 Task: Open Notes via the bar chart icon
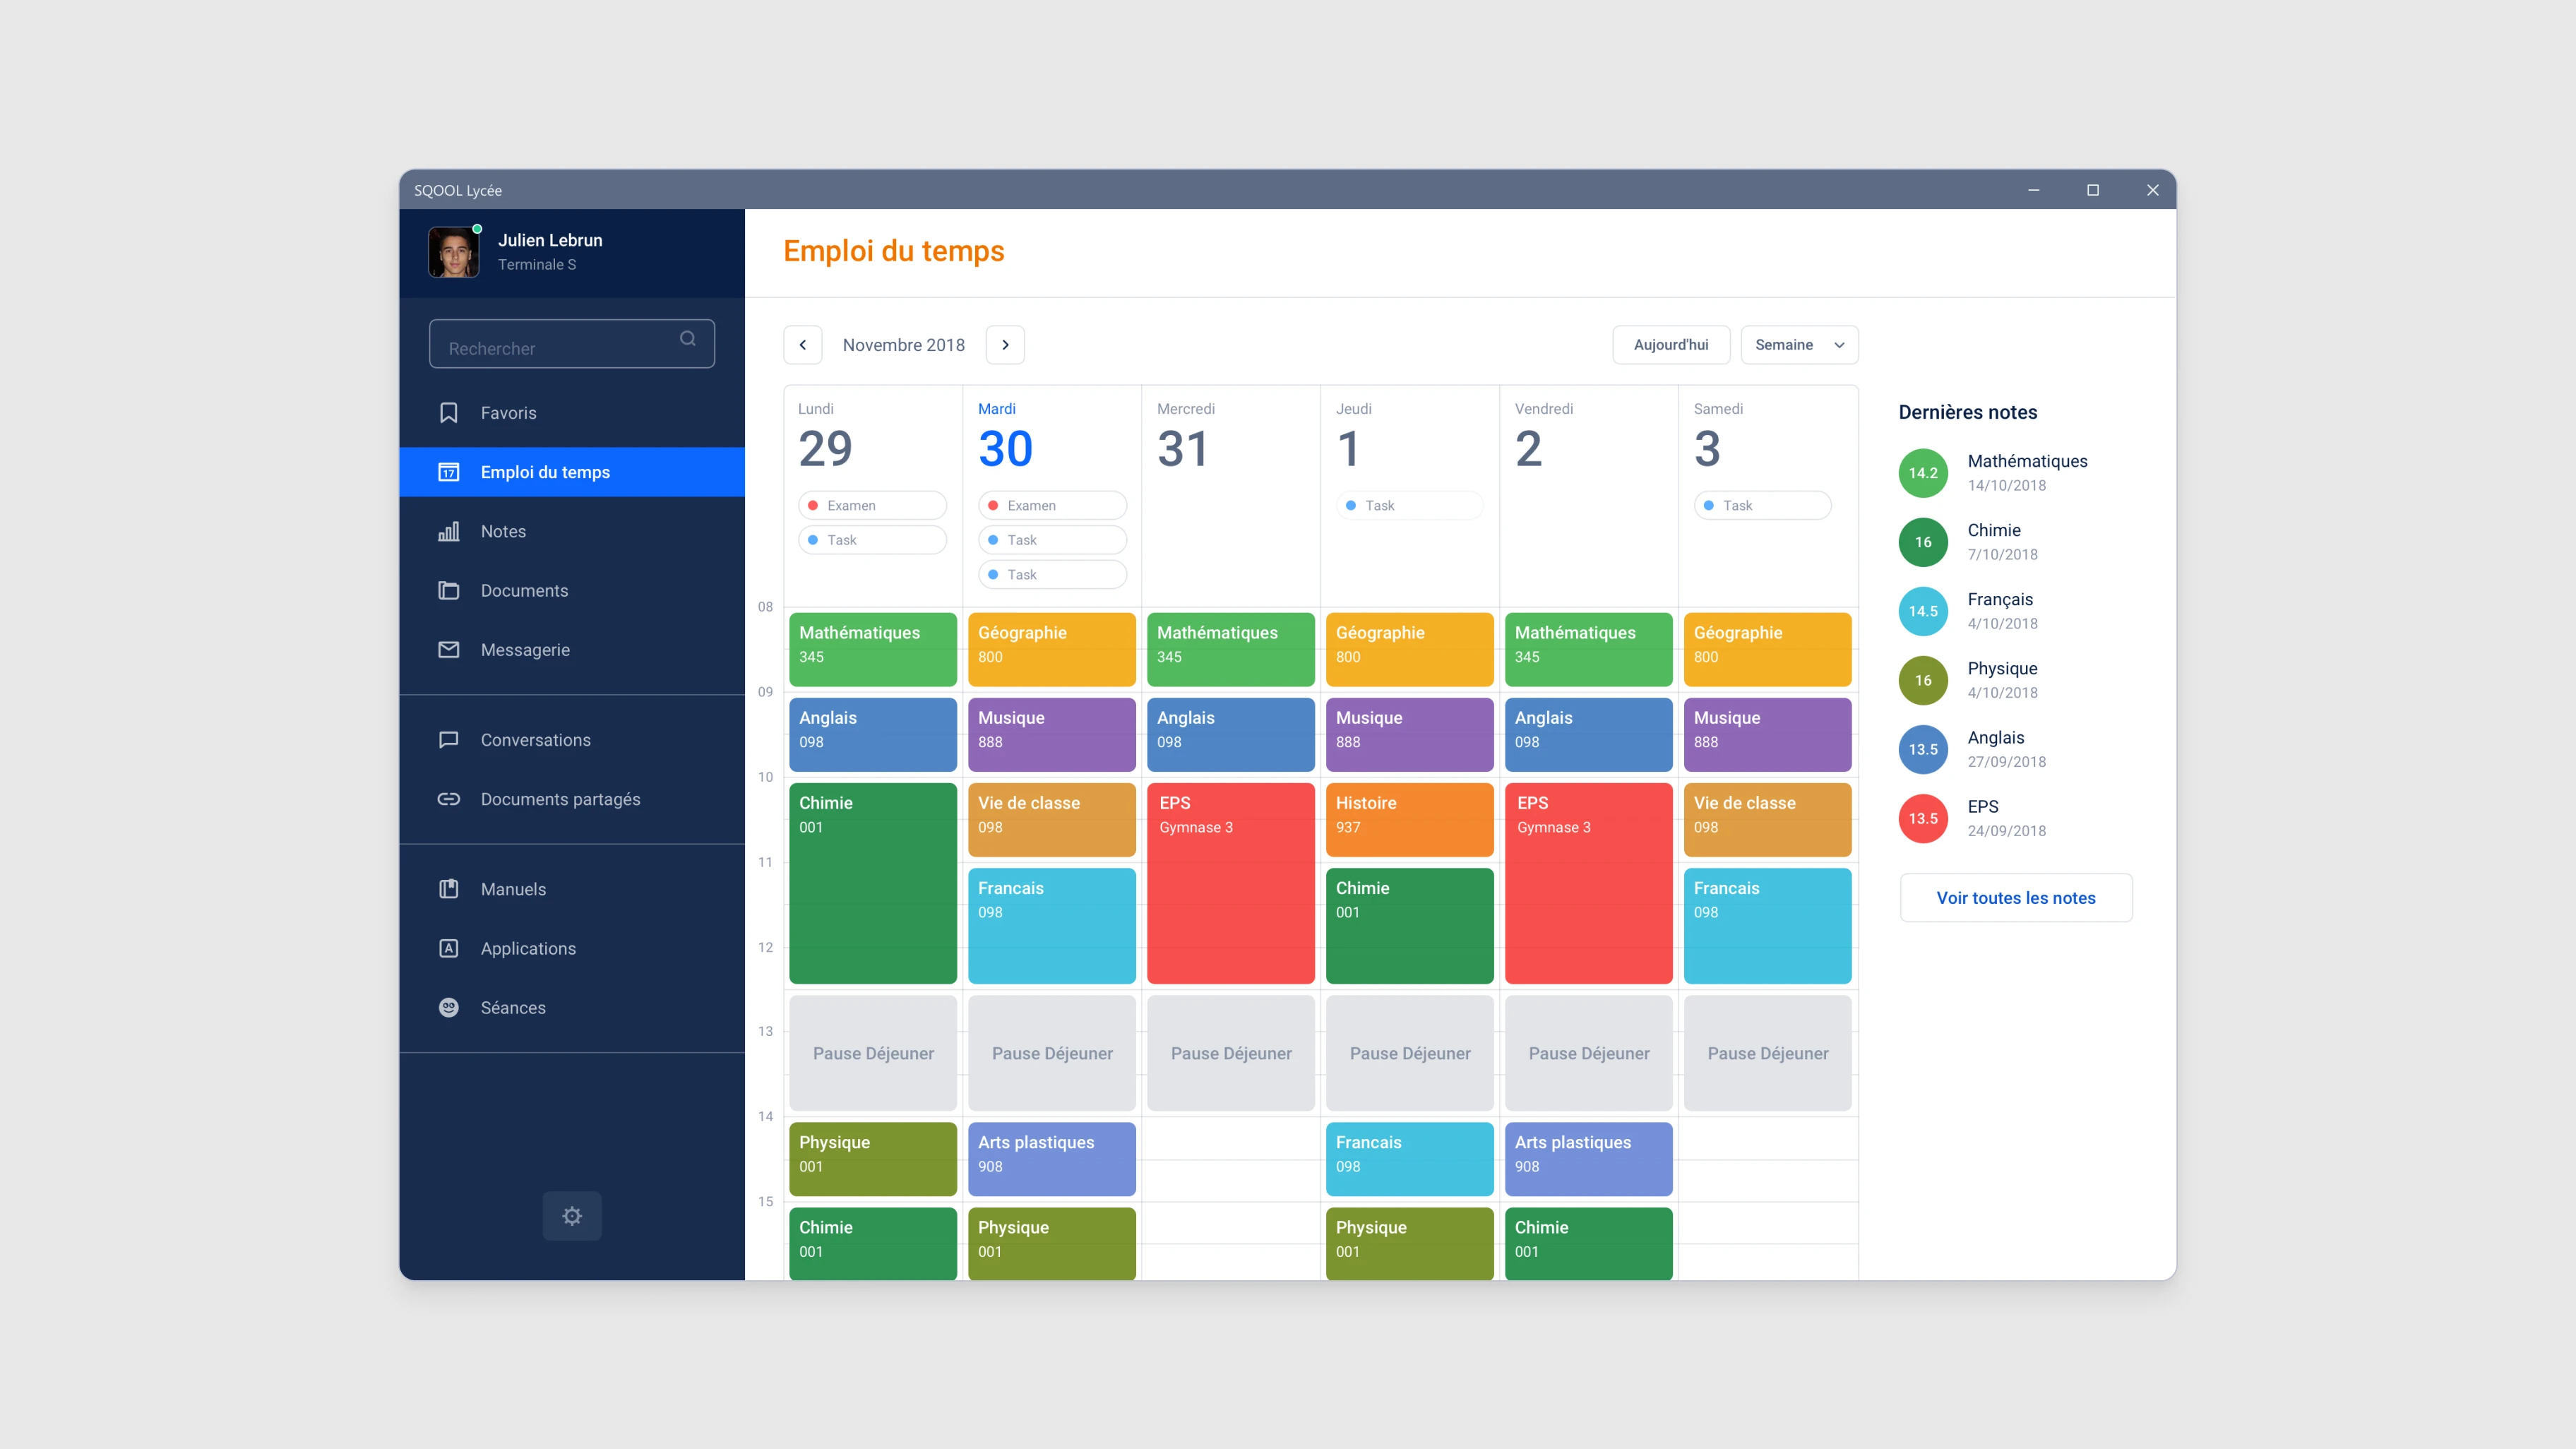[449, 531]
